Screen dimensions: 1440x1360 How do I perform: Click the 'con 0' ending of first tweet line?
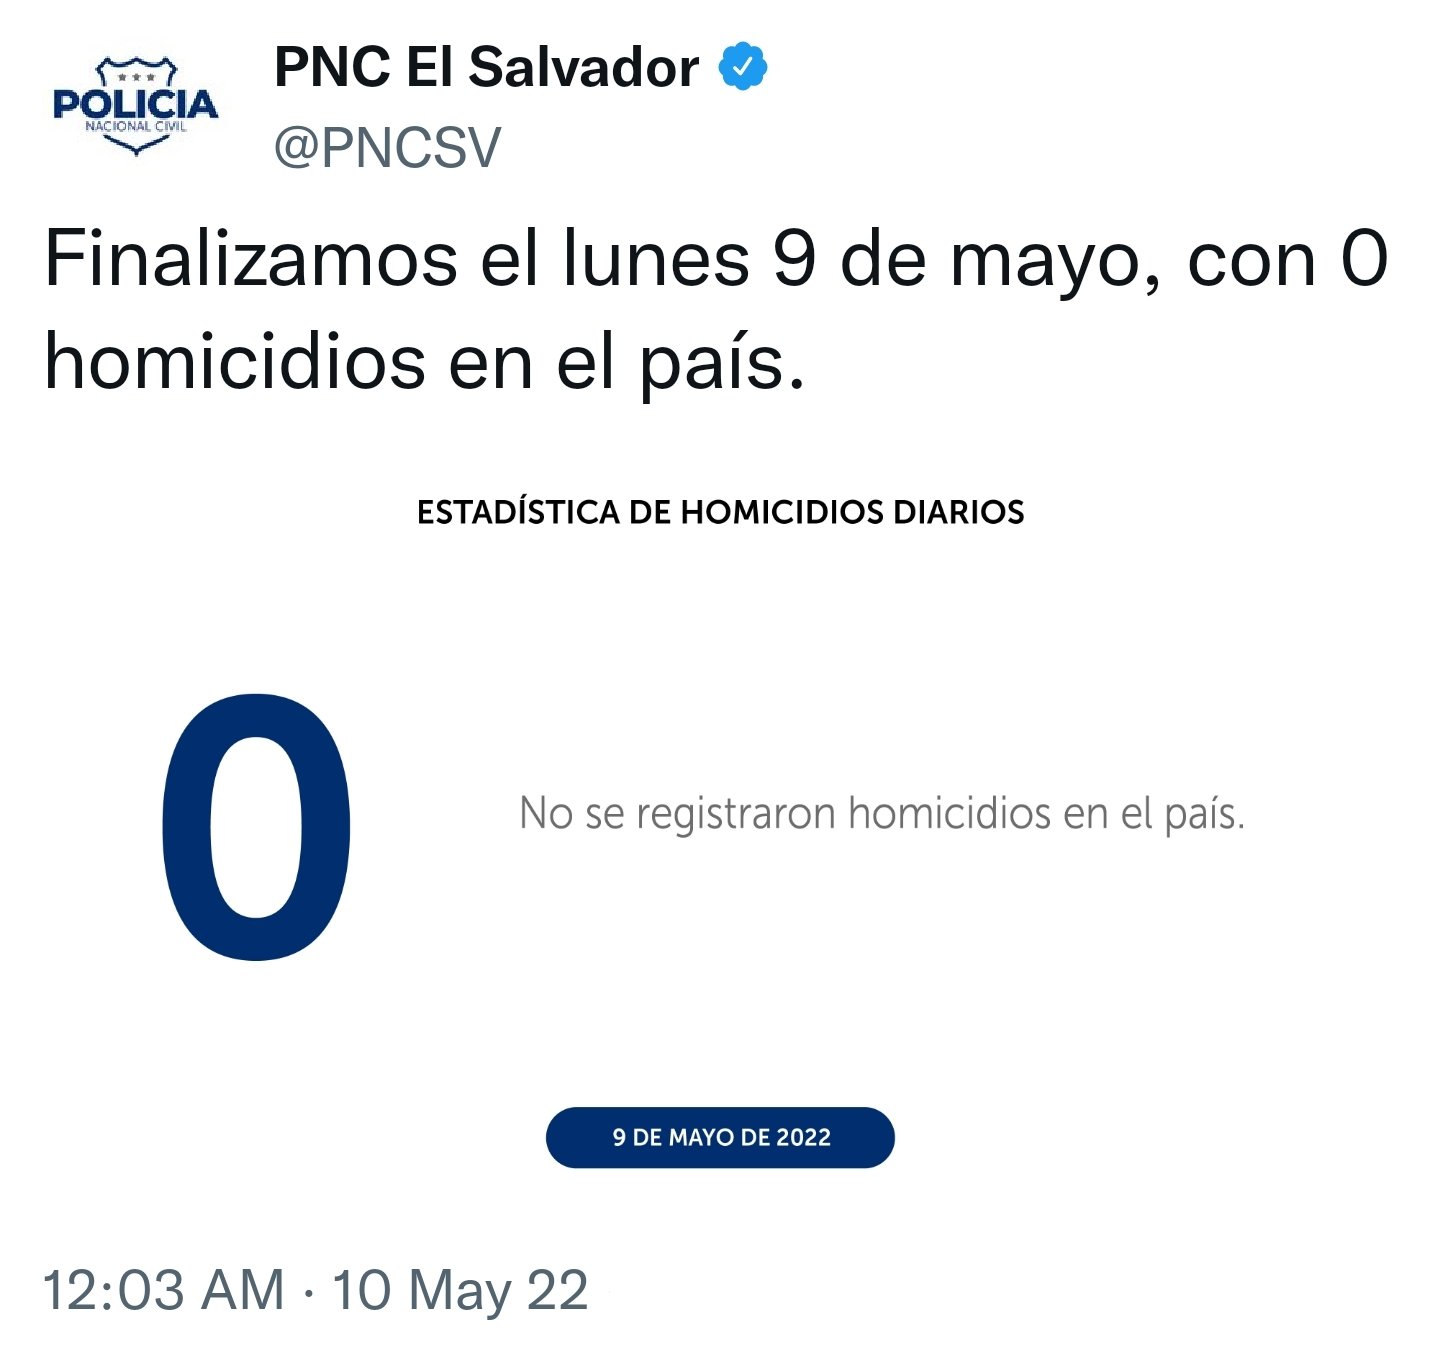click(x=1289, y=260)
